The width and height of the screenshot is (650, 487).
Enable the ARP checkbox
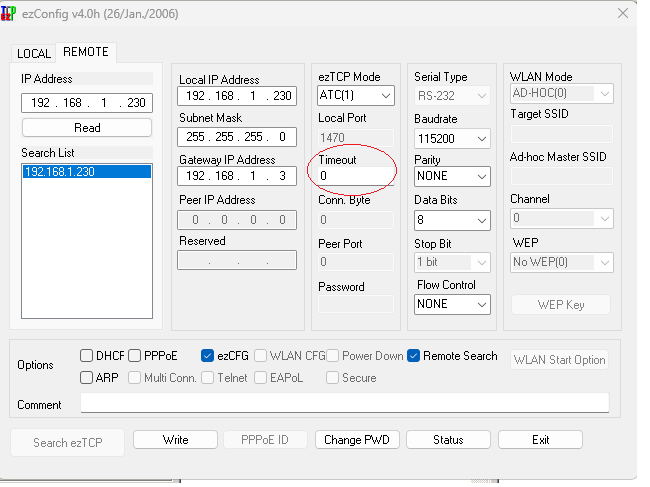(86, 378)
